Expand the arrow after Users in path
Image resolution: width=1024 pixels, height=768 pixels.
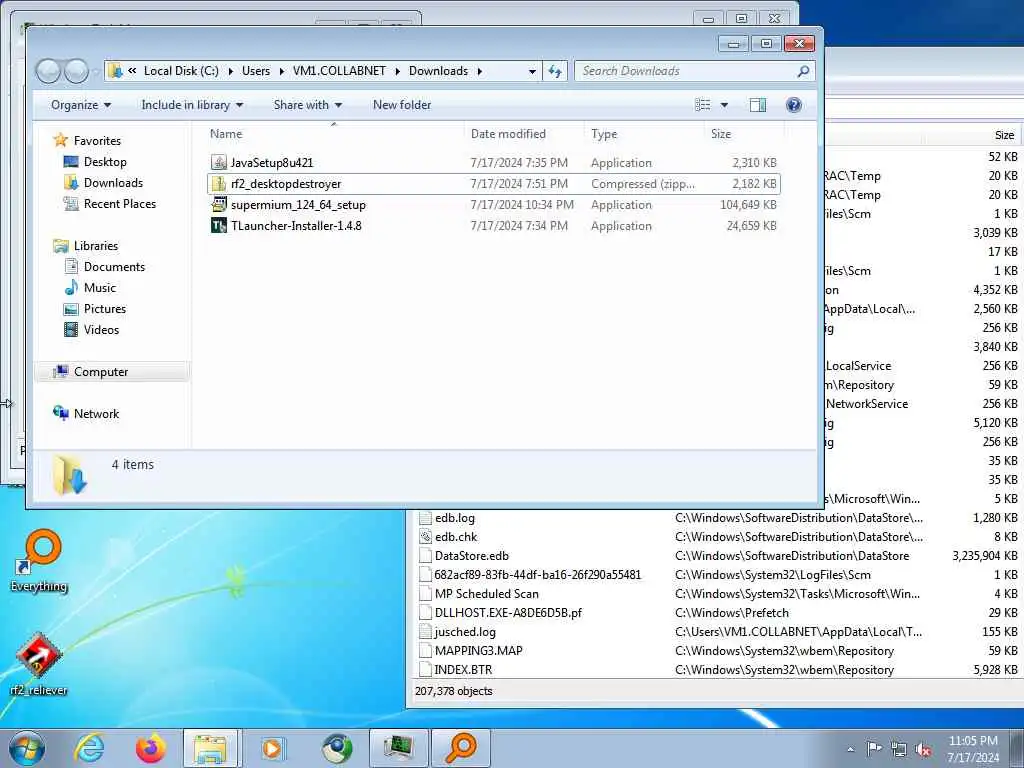281,71
